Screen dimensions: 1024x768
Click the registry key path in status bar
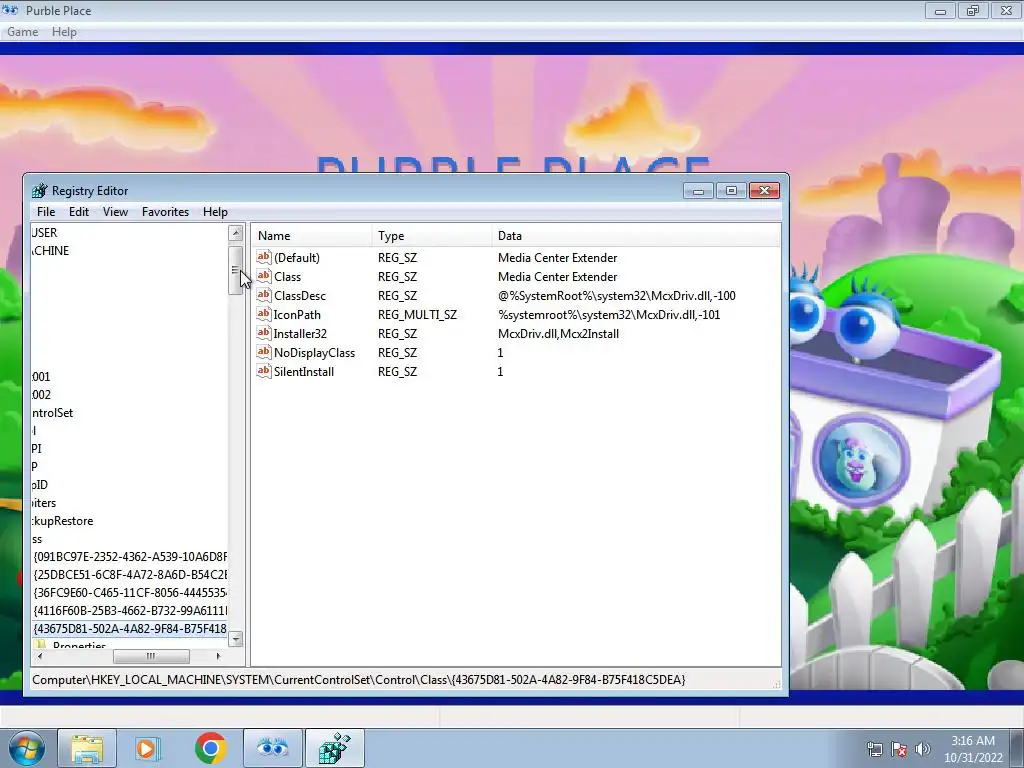(x=359, y=679)
